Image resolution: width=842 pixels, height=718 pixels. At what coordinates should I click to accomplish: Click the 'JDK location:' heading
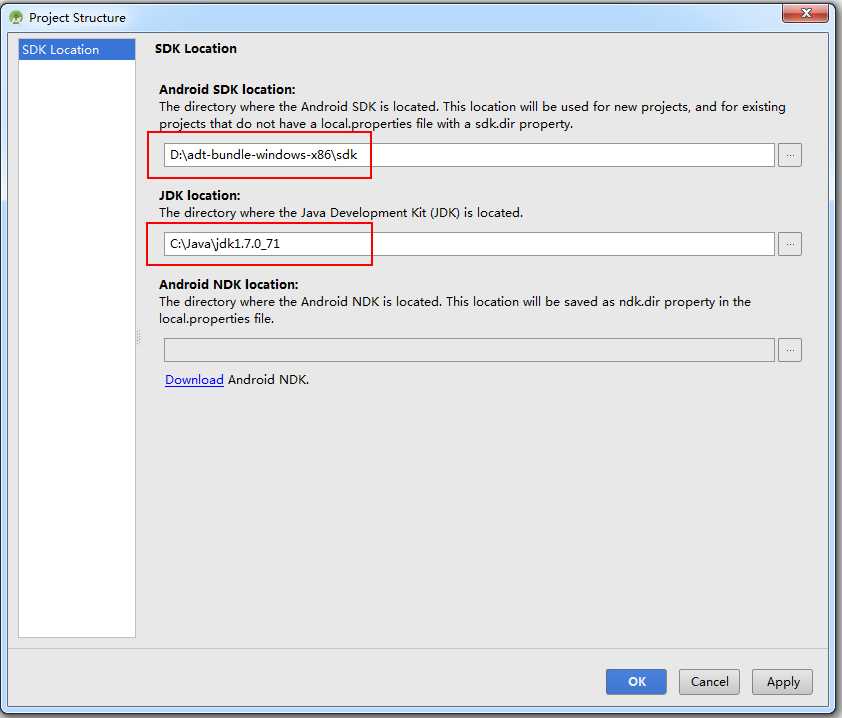click(200, 195)
